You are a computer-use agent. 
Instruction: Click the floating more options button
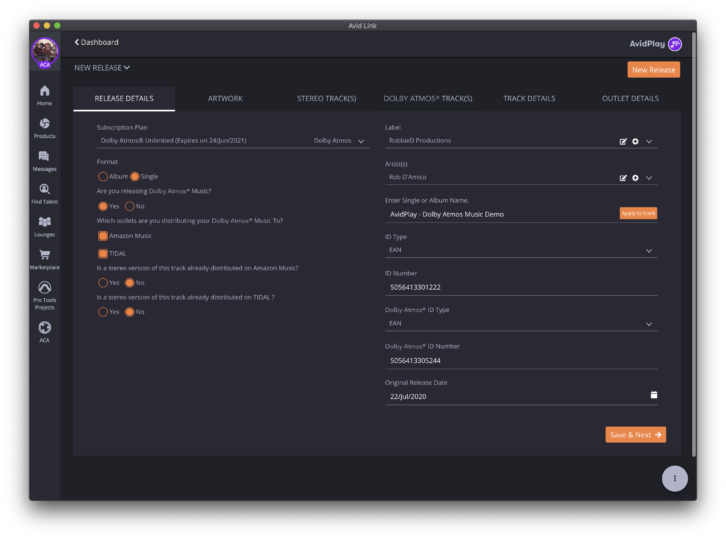point(675,478)
